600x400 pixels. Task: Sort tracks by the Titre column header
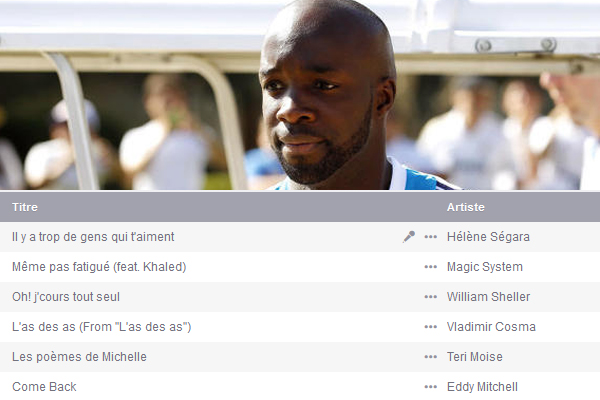(25, 207)
